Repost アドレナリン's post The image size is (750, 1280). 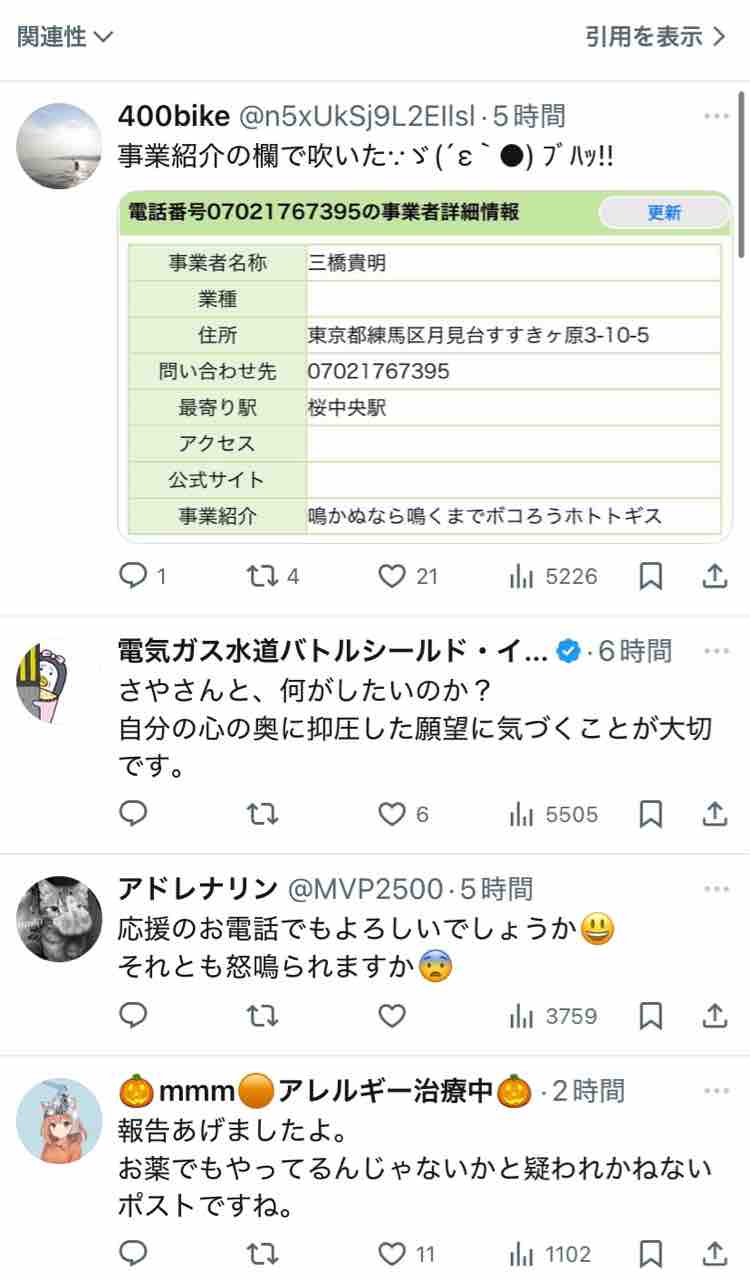(262, 1016)
